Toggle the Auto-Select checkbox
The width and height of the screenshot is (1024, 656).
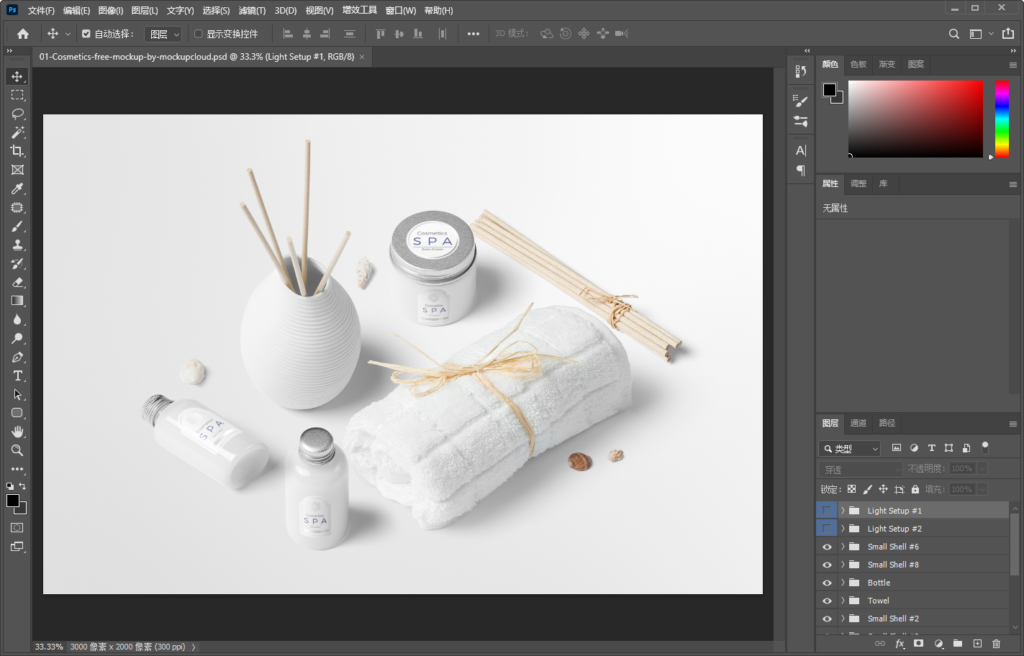(86, 34)
